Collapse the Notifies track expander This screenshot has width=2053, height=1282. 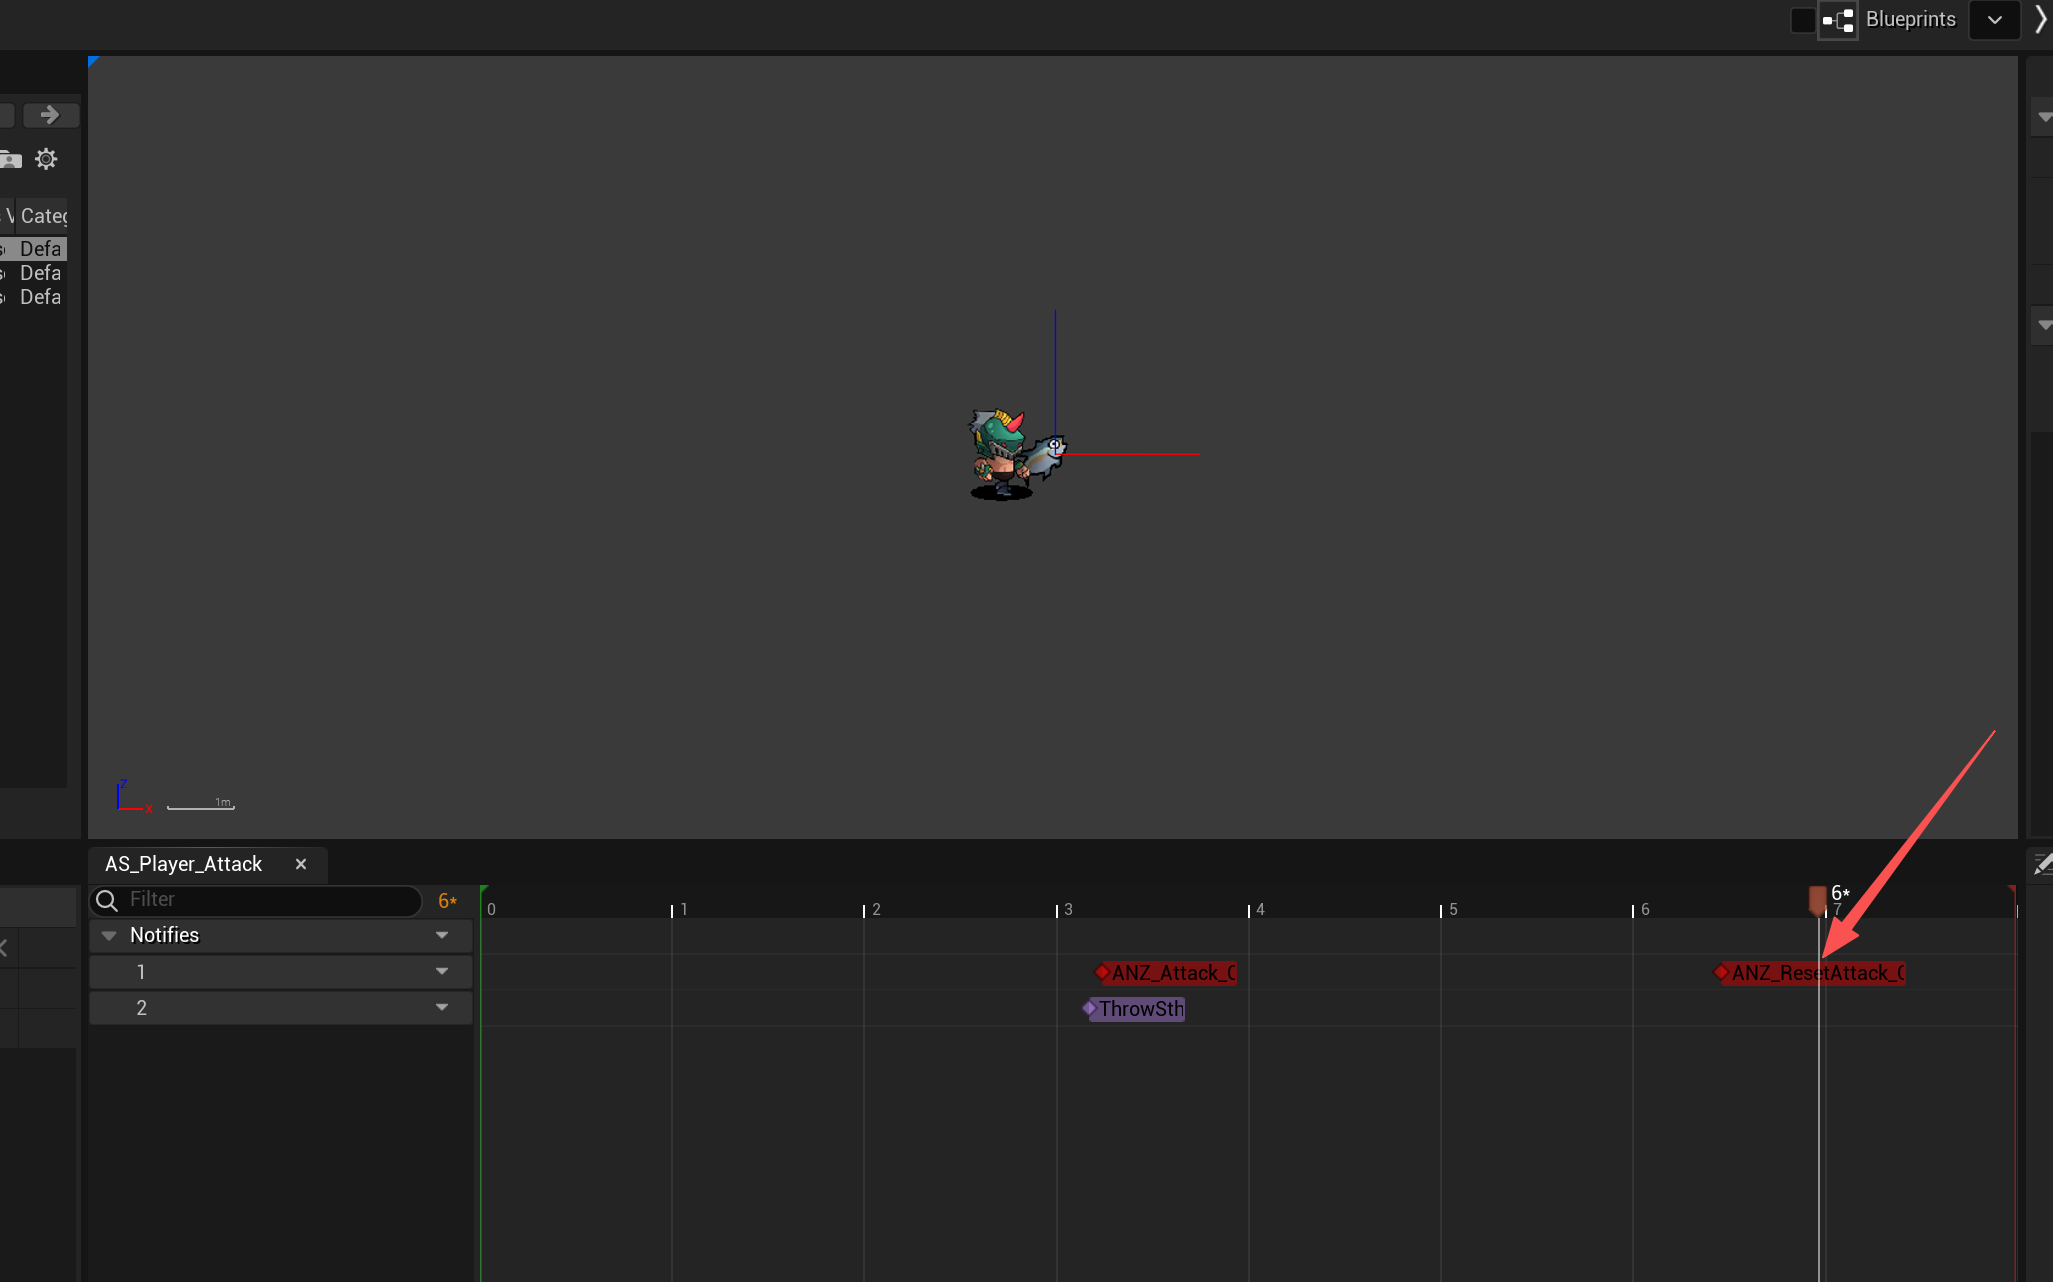click(x=109, y=935)
